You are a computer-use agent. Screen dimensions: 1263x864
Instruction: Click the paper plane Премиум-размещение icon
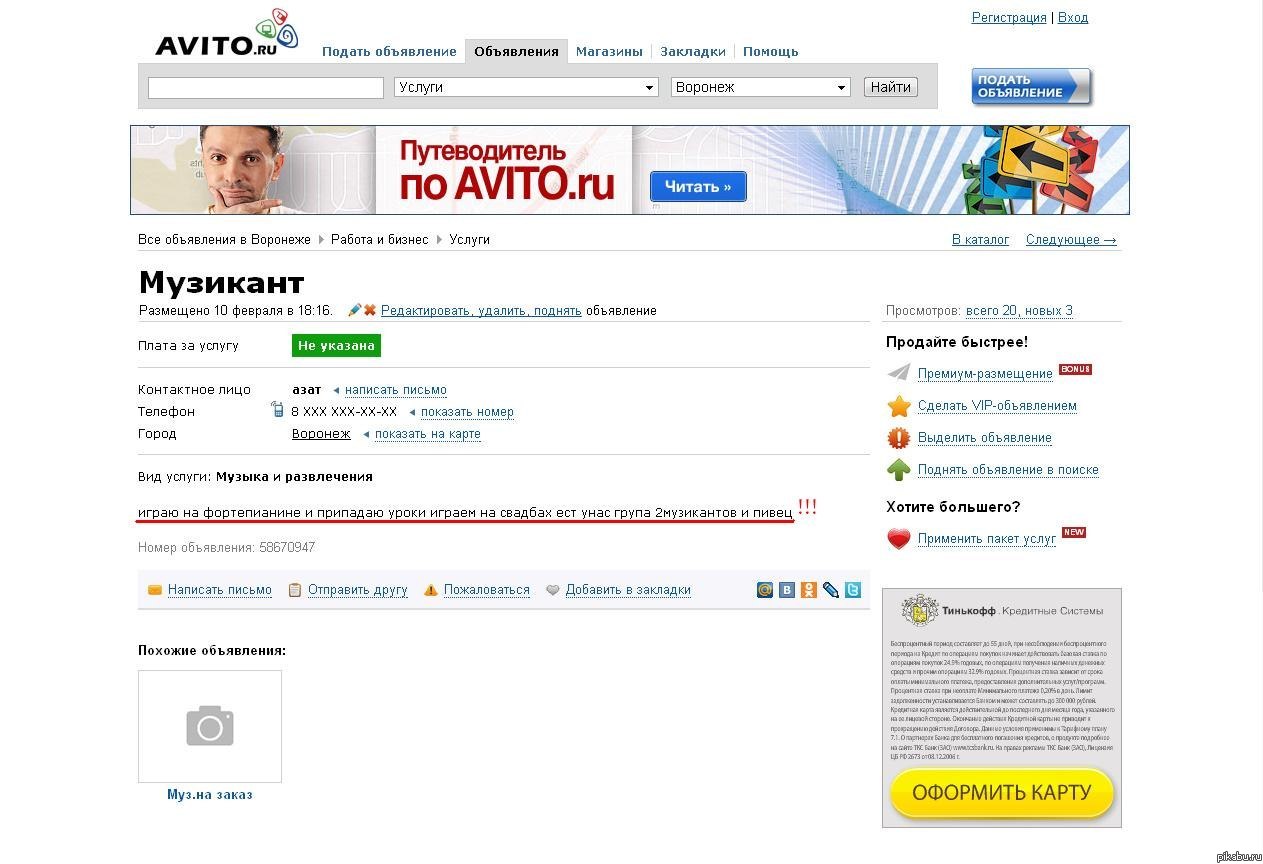(x=899, y=373)
